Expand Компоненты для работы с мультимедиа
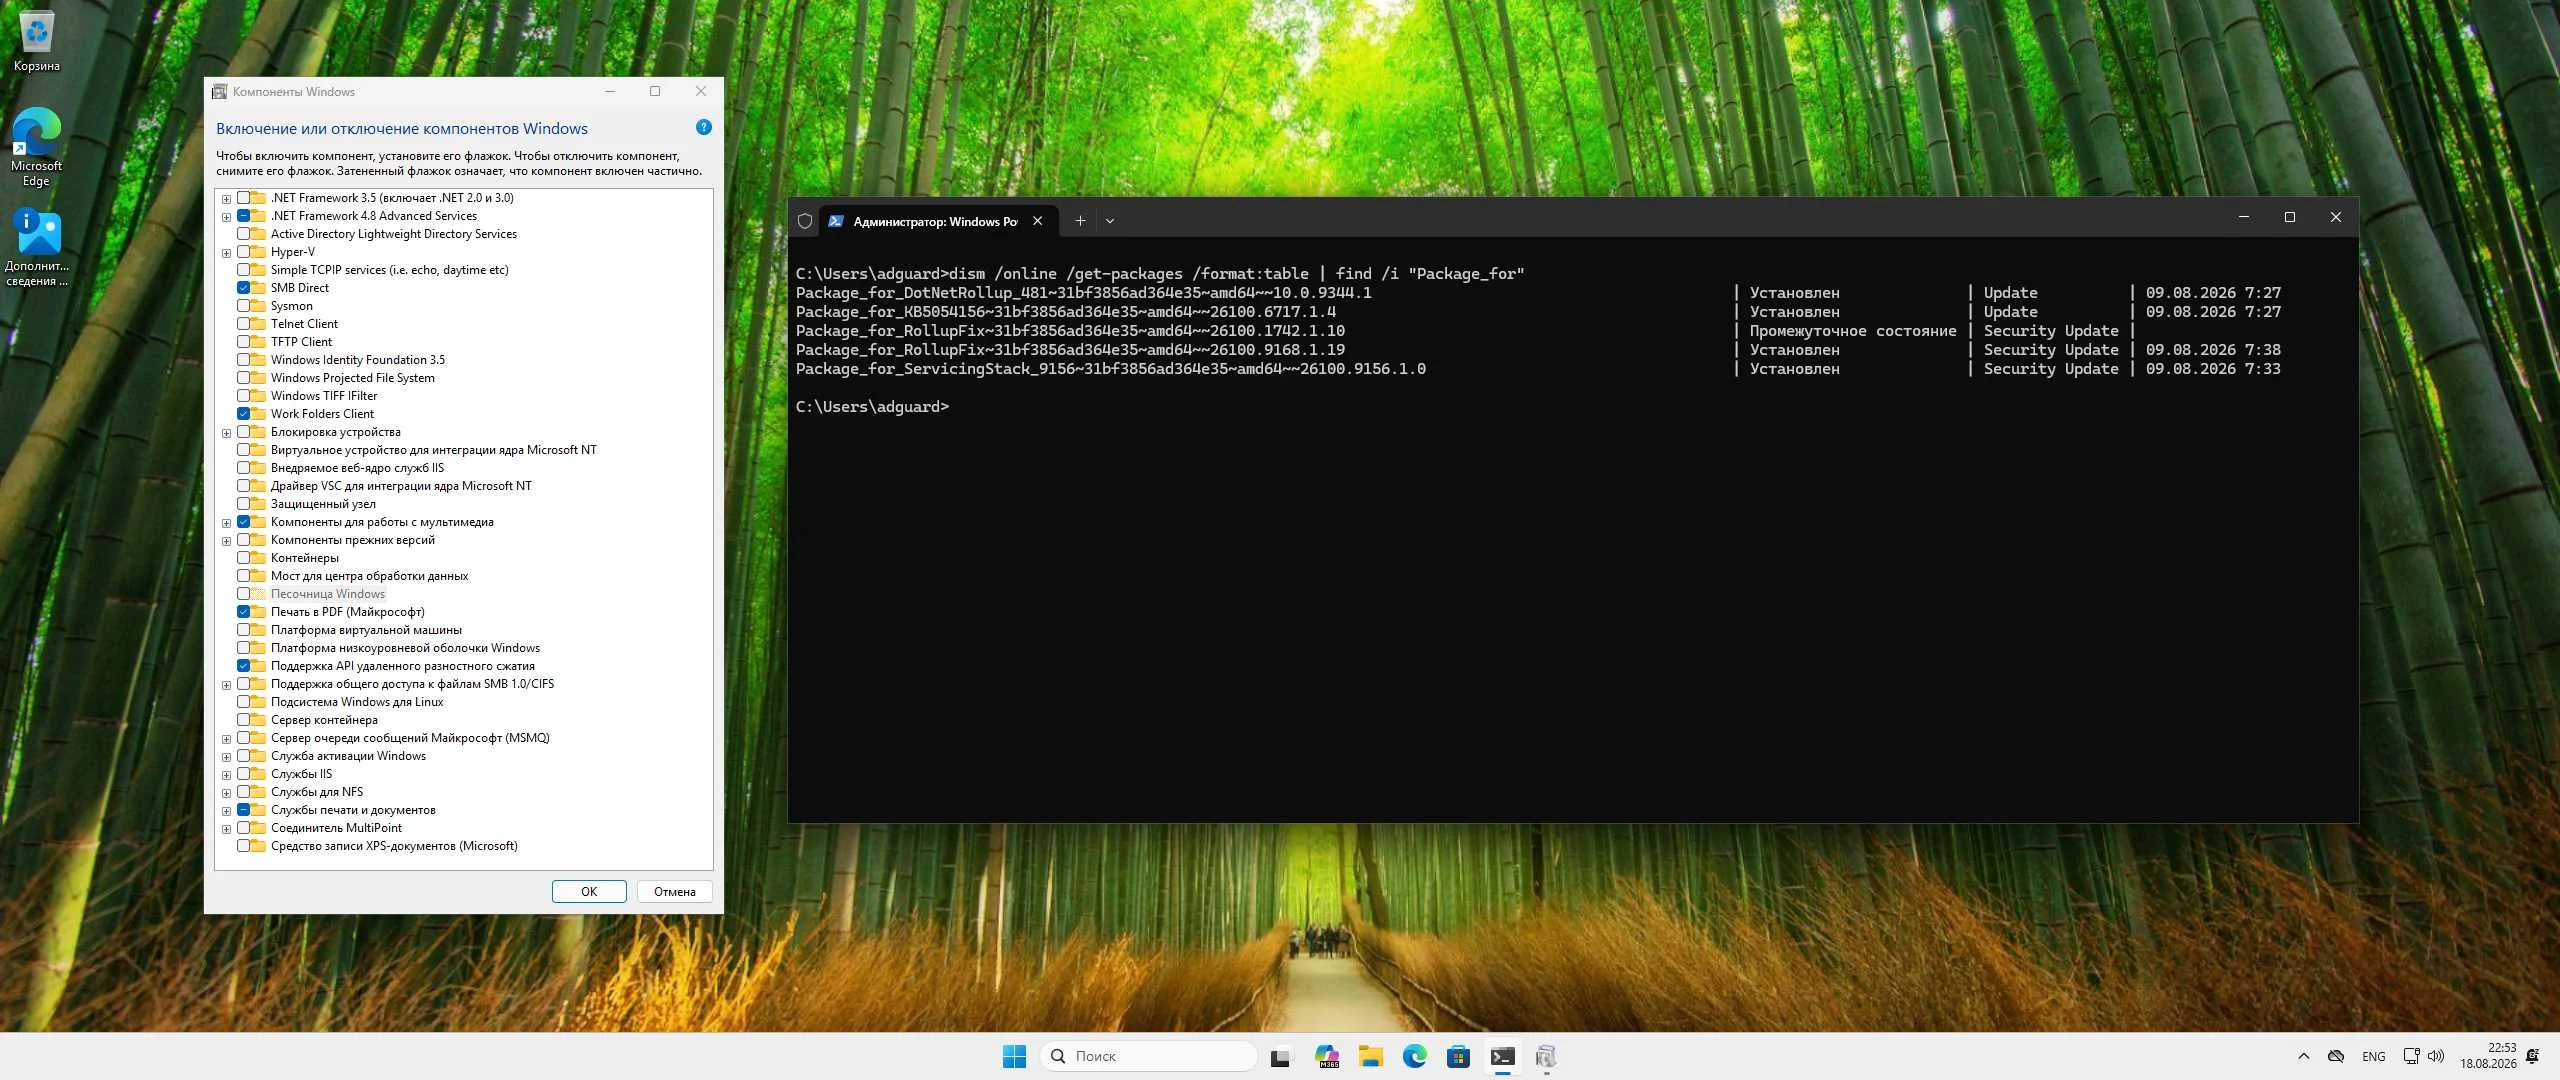Viewport: 2560px width, 1080px height. (226, 523)
